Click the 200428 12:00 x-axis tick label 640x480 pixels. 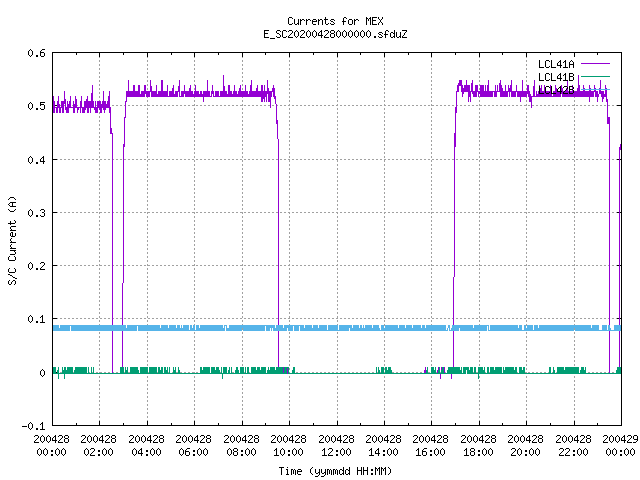click(x=336, y=446)
